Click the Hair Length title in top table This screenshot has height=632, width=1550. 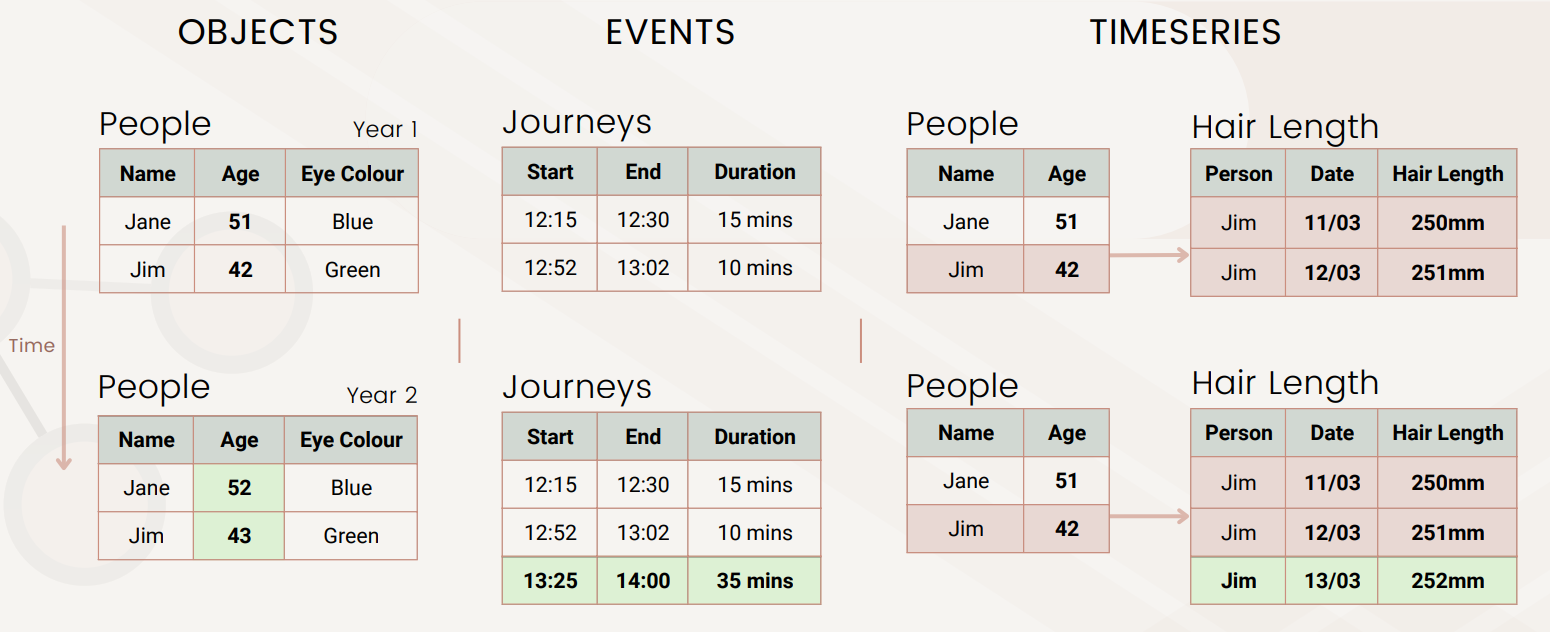click(x=1285, y=127)
